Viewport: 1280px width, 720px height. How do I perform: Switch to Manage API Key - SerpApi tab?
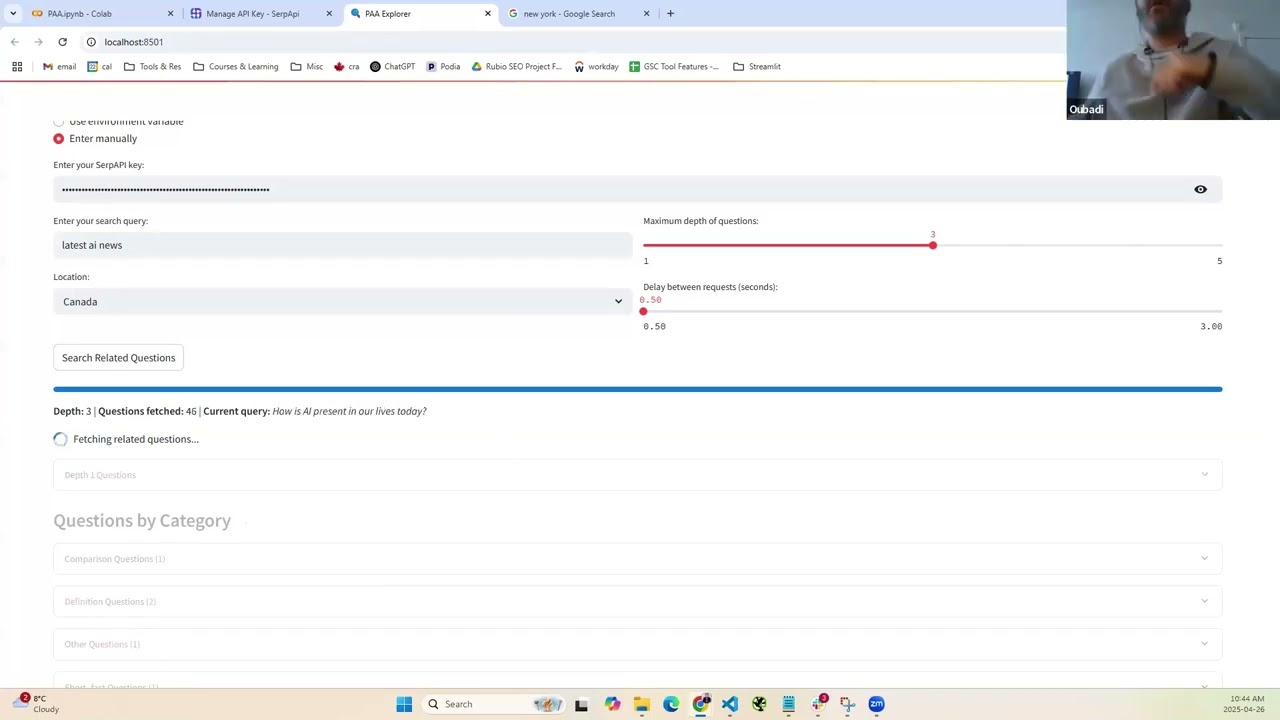coord(260,14)
